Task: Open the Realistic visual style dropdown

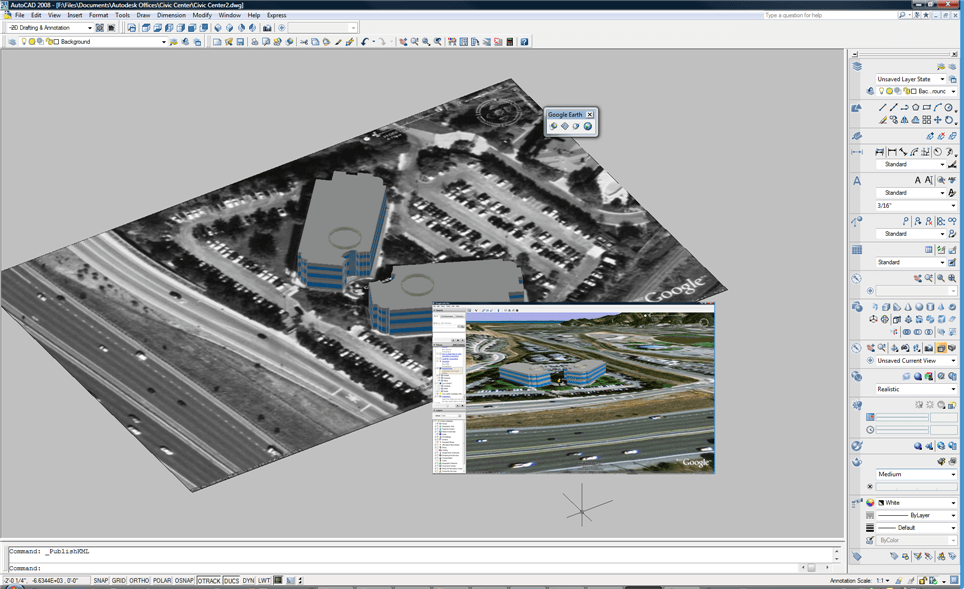Action: click(x=916, y=389)
